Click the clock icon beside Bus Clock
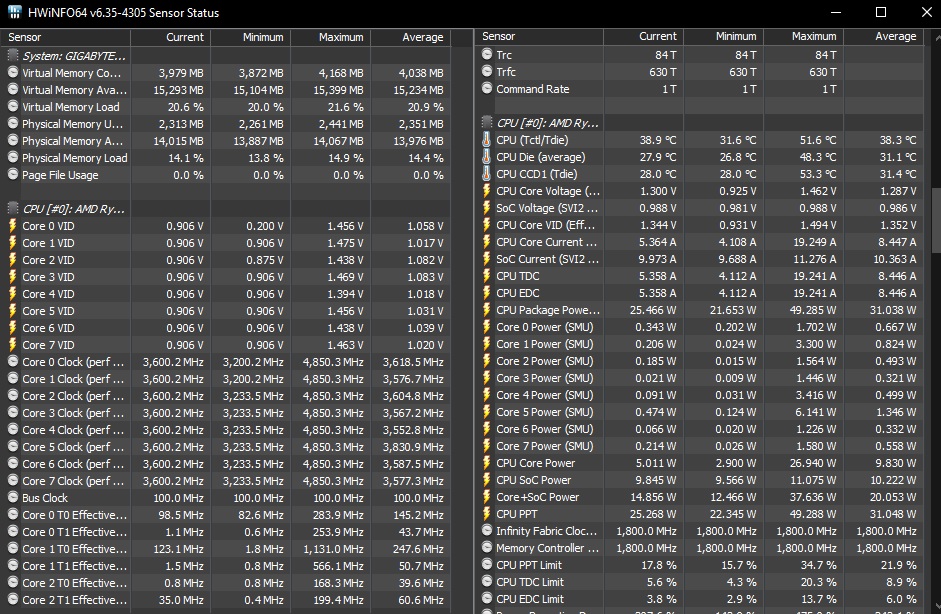The height and width of the screenshot is (614, 941). point(13,498)
